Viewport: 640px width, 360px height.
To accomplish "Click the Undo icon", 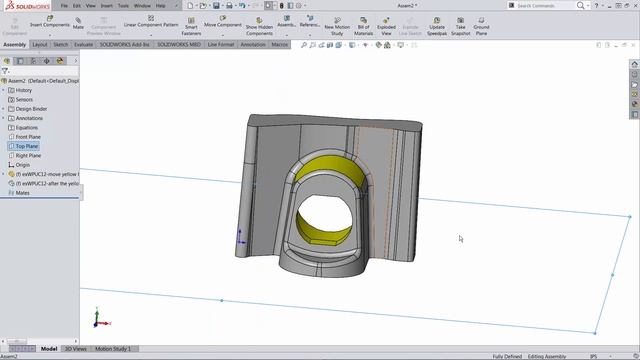I will (242, 6).
